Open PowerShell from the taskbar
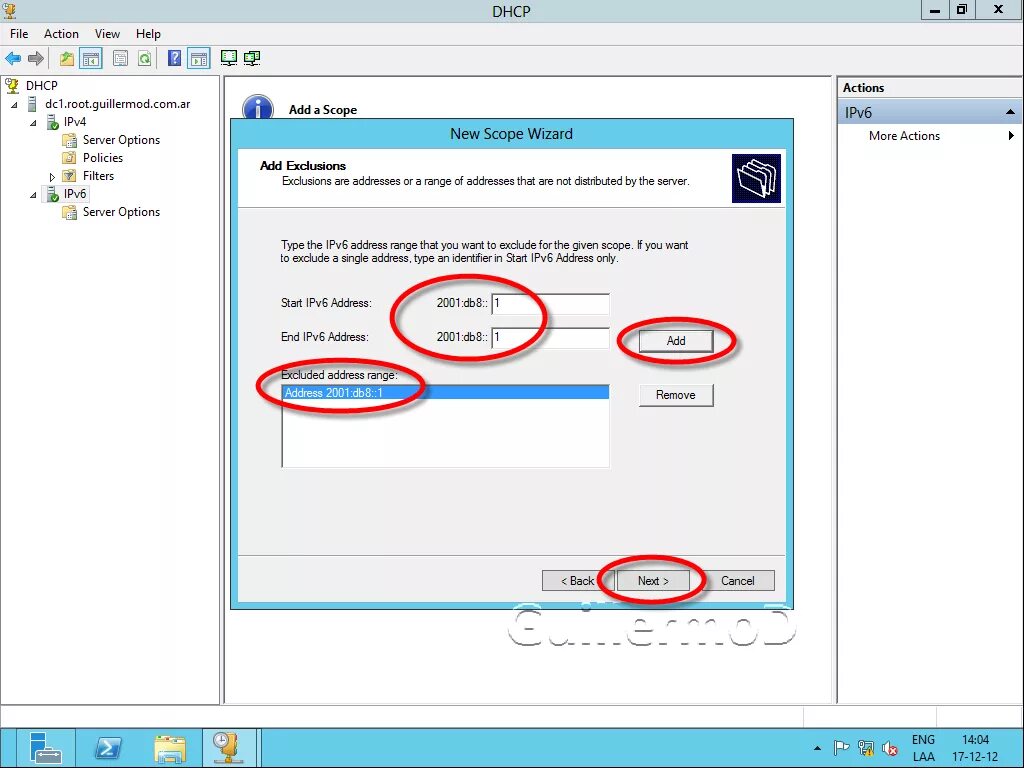The height and width of the screenshot is (768, 1024). (108, 748)
